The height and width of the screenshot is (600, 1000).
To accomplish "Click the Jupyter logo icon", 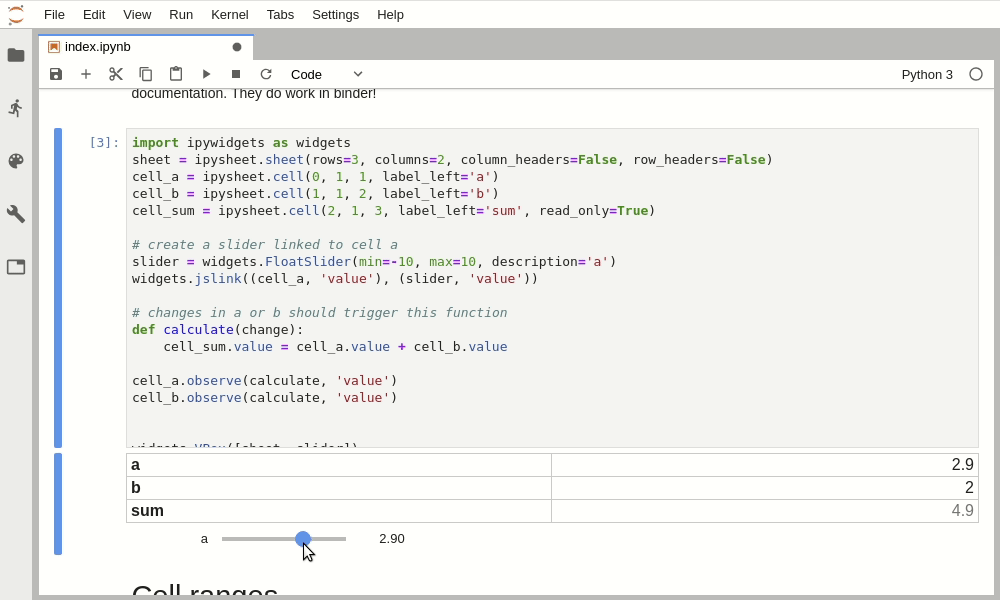I will coord(16,14).
